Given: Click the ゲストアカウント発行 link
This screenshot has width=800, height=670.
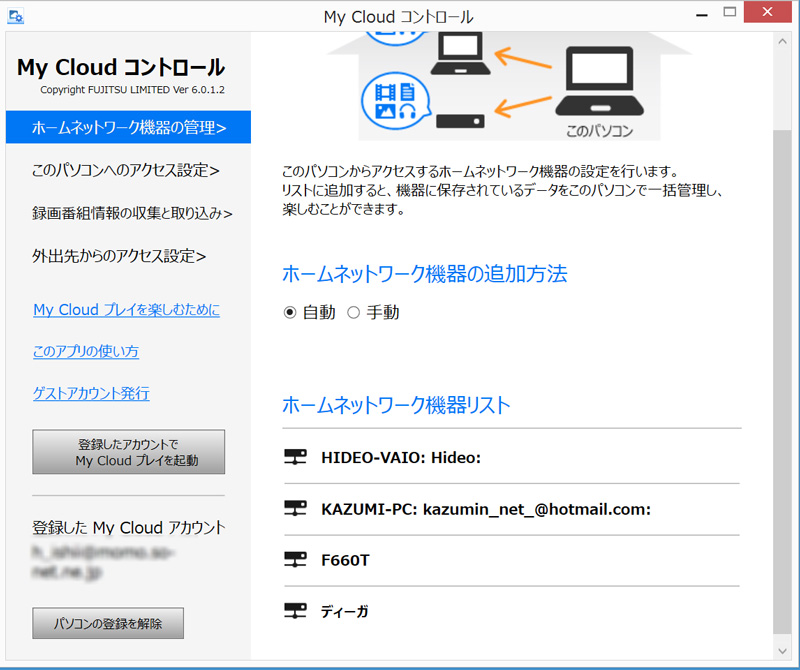Looking at the screenshot, I should pyautogui.click(x=91, y=394).
